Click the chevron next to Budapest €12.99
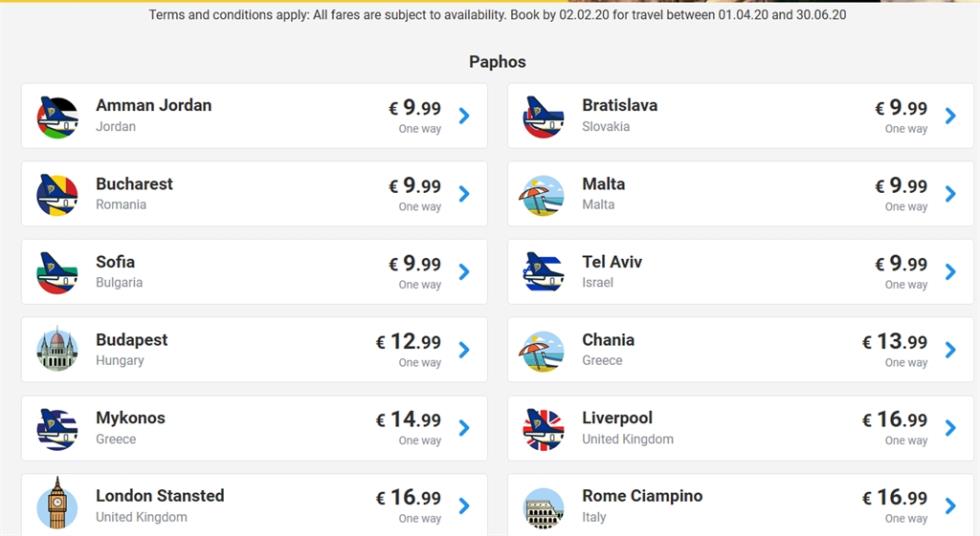The image size is (980, 536). (x=464, y=350)
